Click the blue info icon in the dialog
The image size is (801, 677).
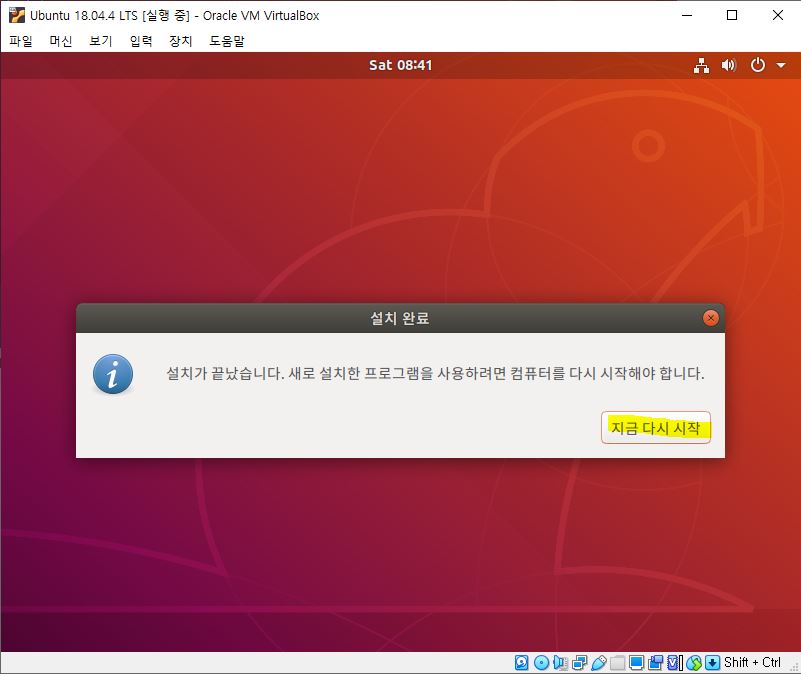tap(113, 374)
